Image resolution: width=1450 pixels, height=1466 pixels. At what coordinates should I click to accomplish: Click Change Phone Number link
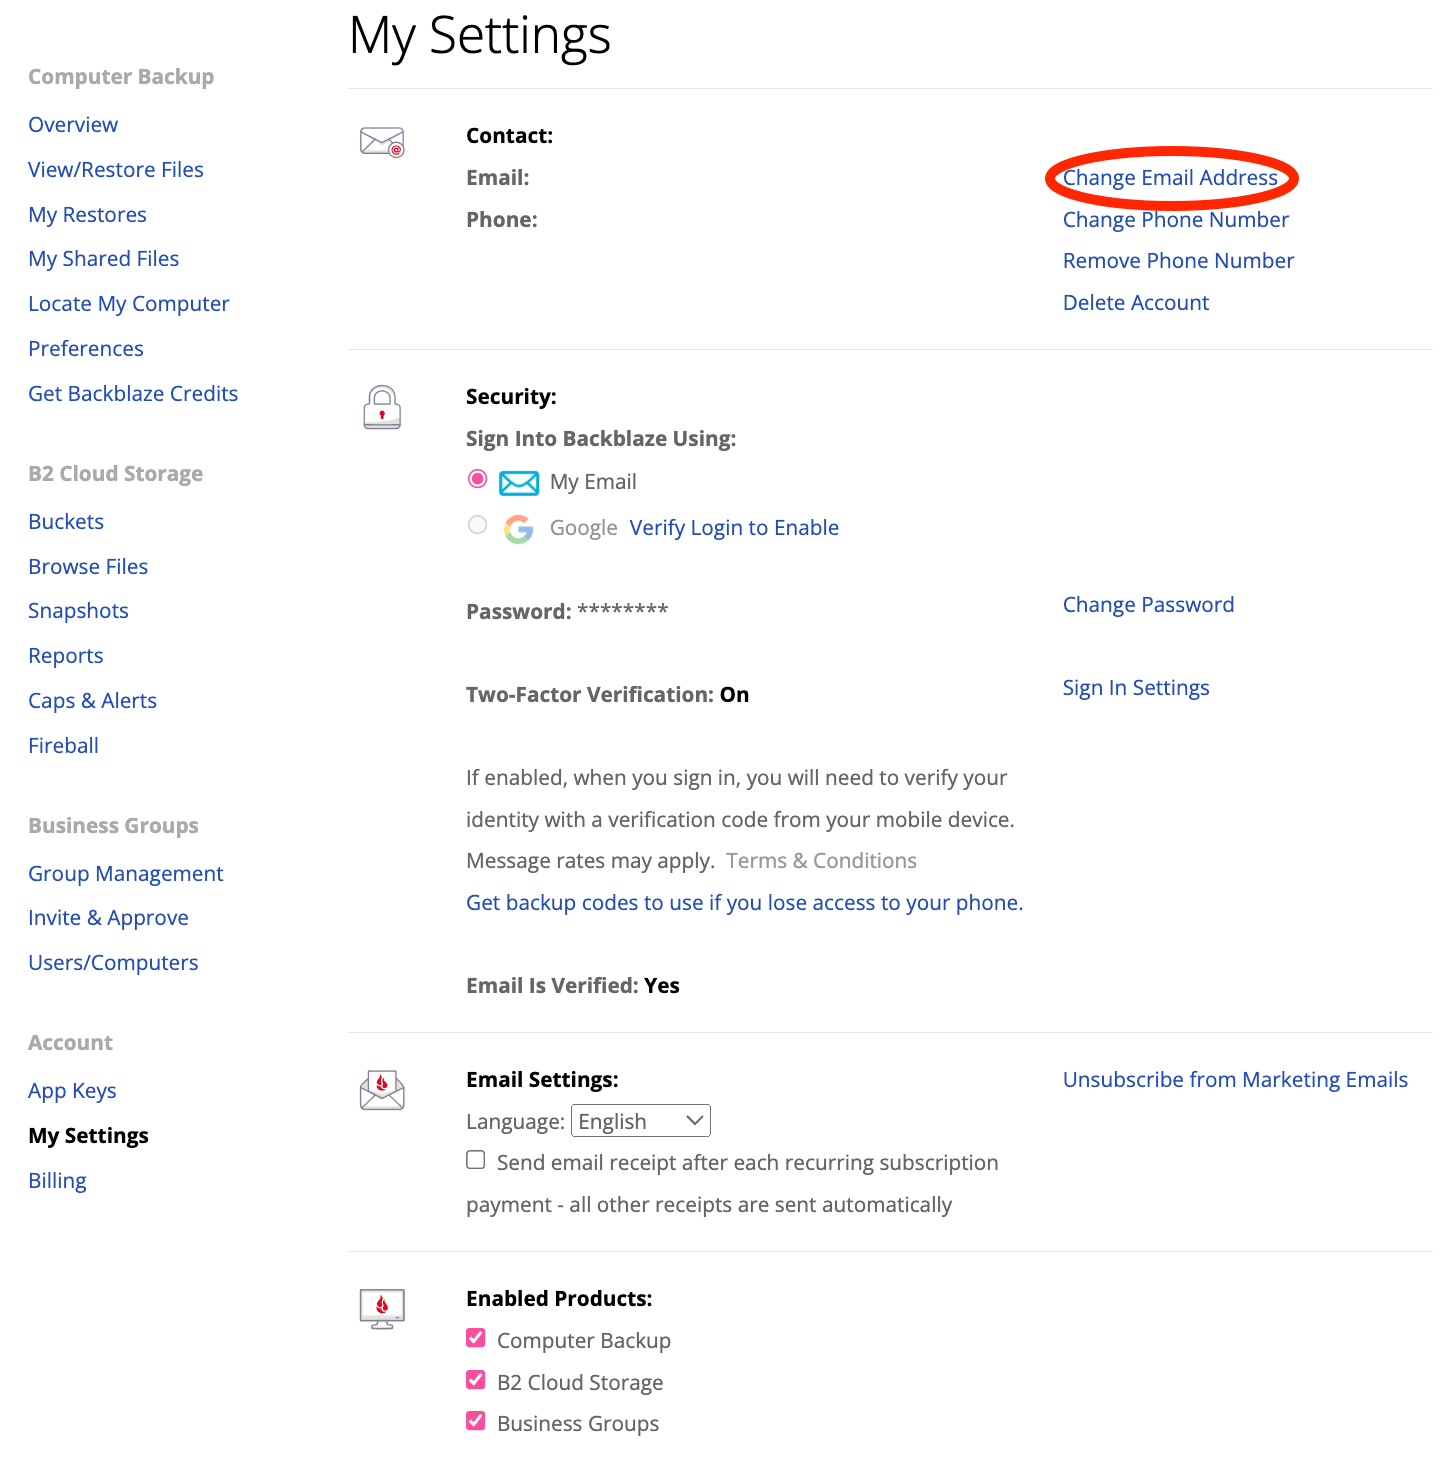[x=1176, y=220]
